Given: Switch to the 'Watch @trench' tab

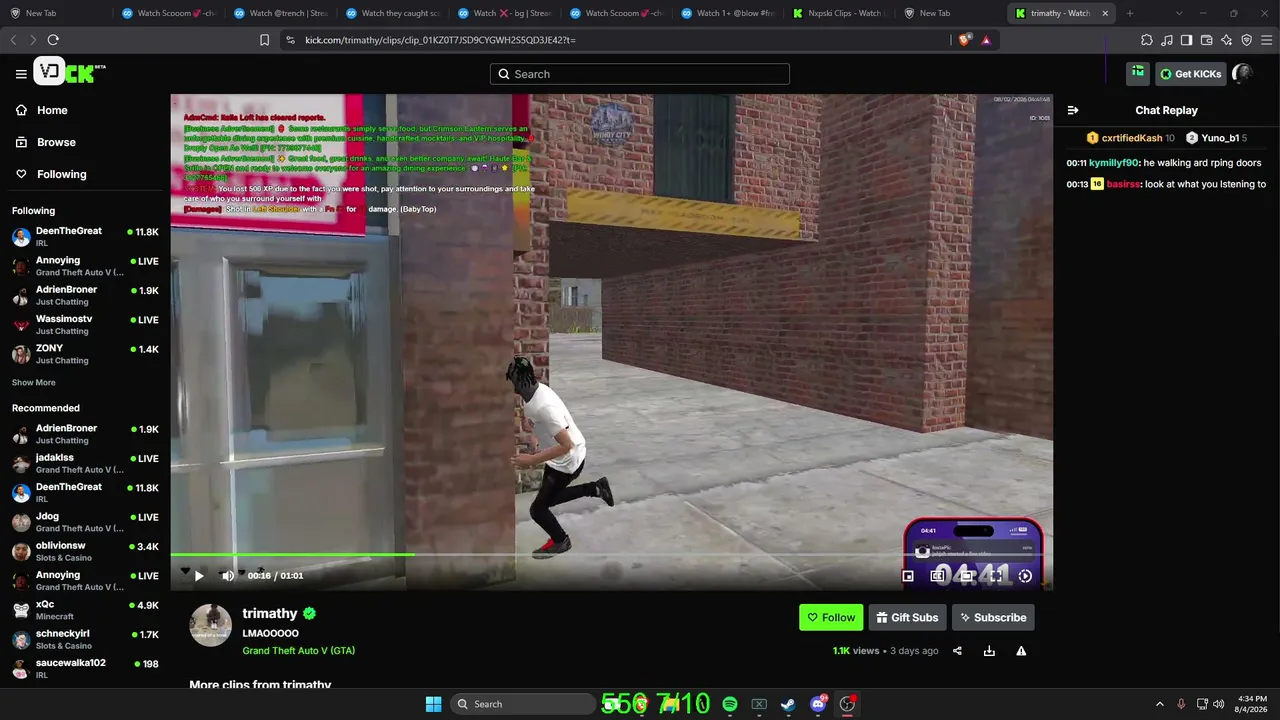Looking at the screenshot, I should pos(280,13).
